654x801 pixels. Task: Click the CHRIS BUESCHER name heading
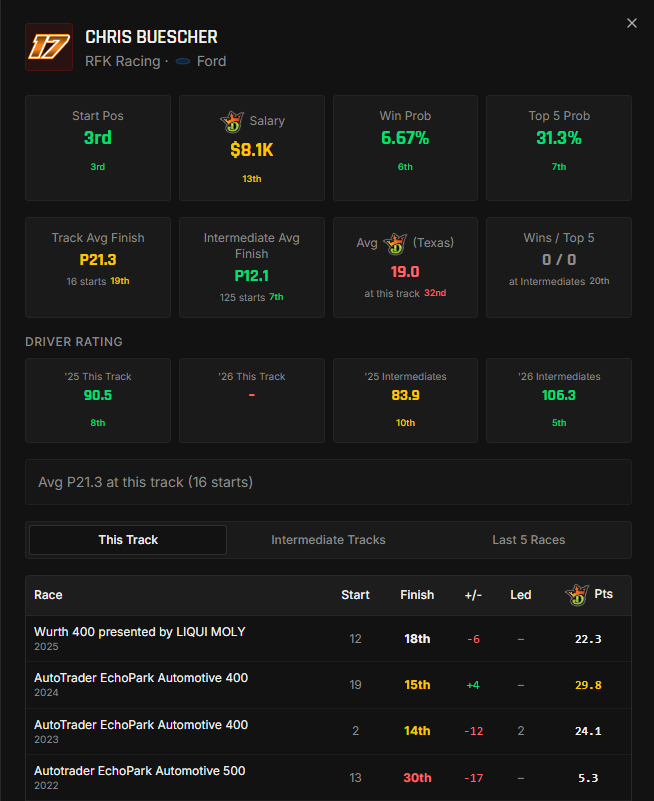coord(151,37)
